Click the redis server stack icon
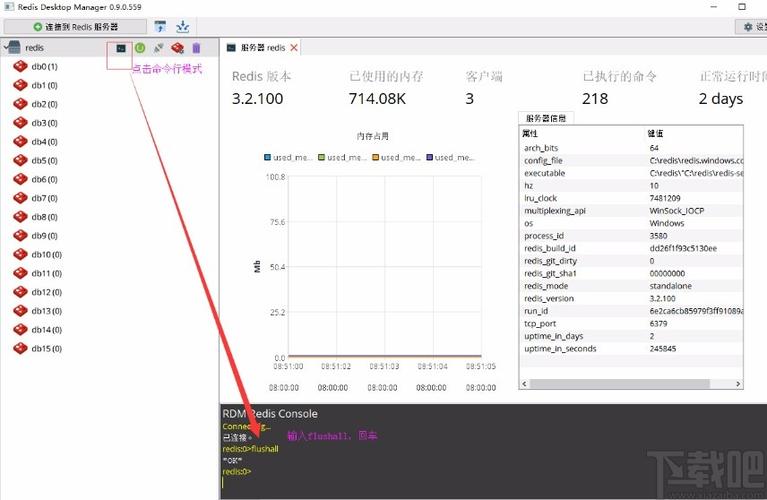The width and height of the screenshot is (767, 500). tap(15, 47)
